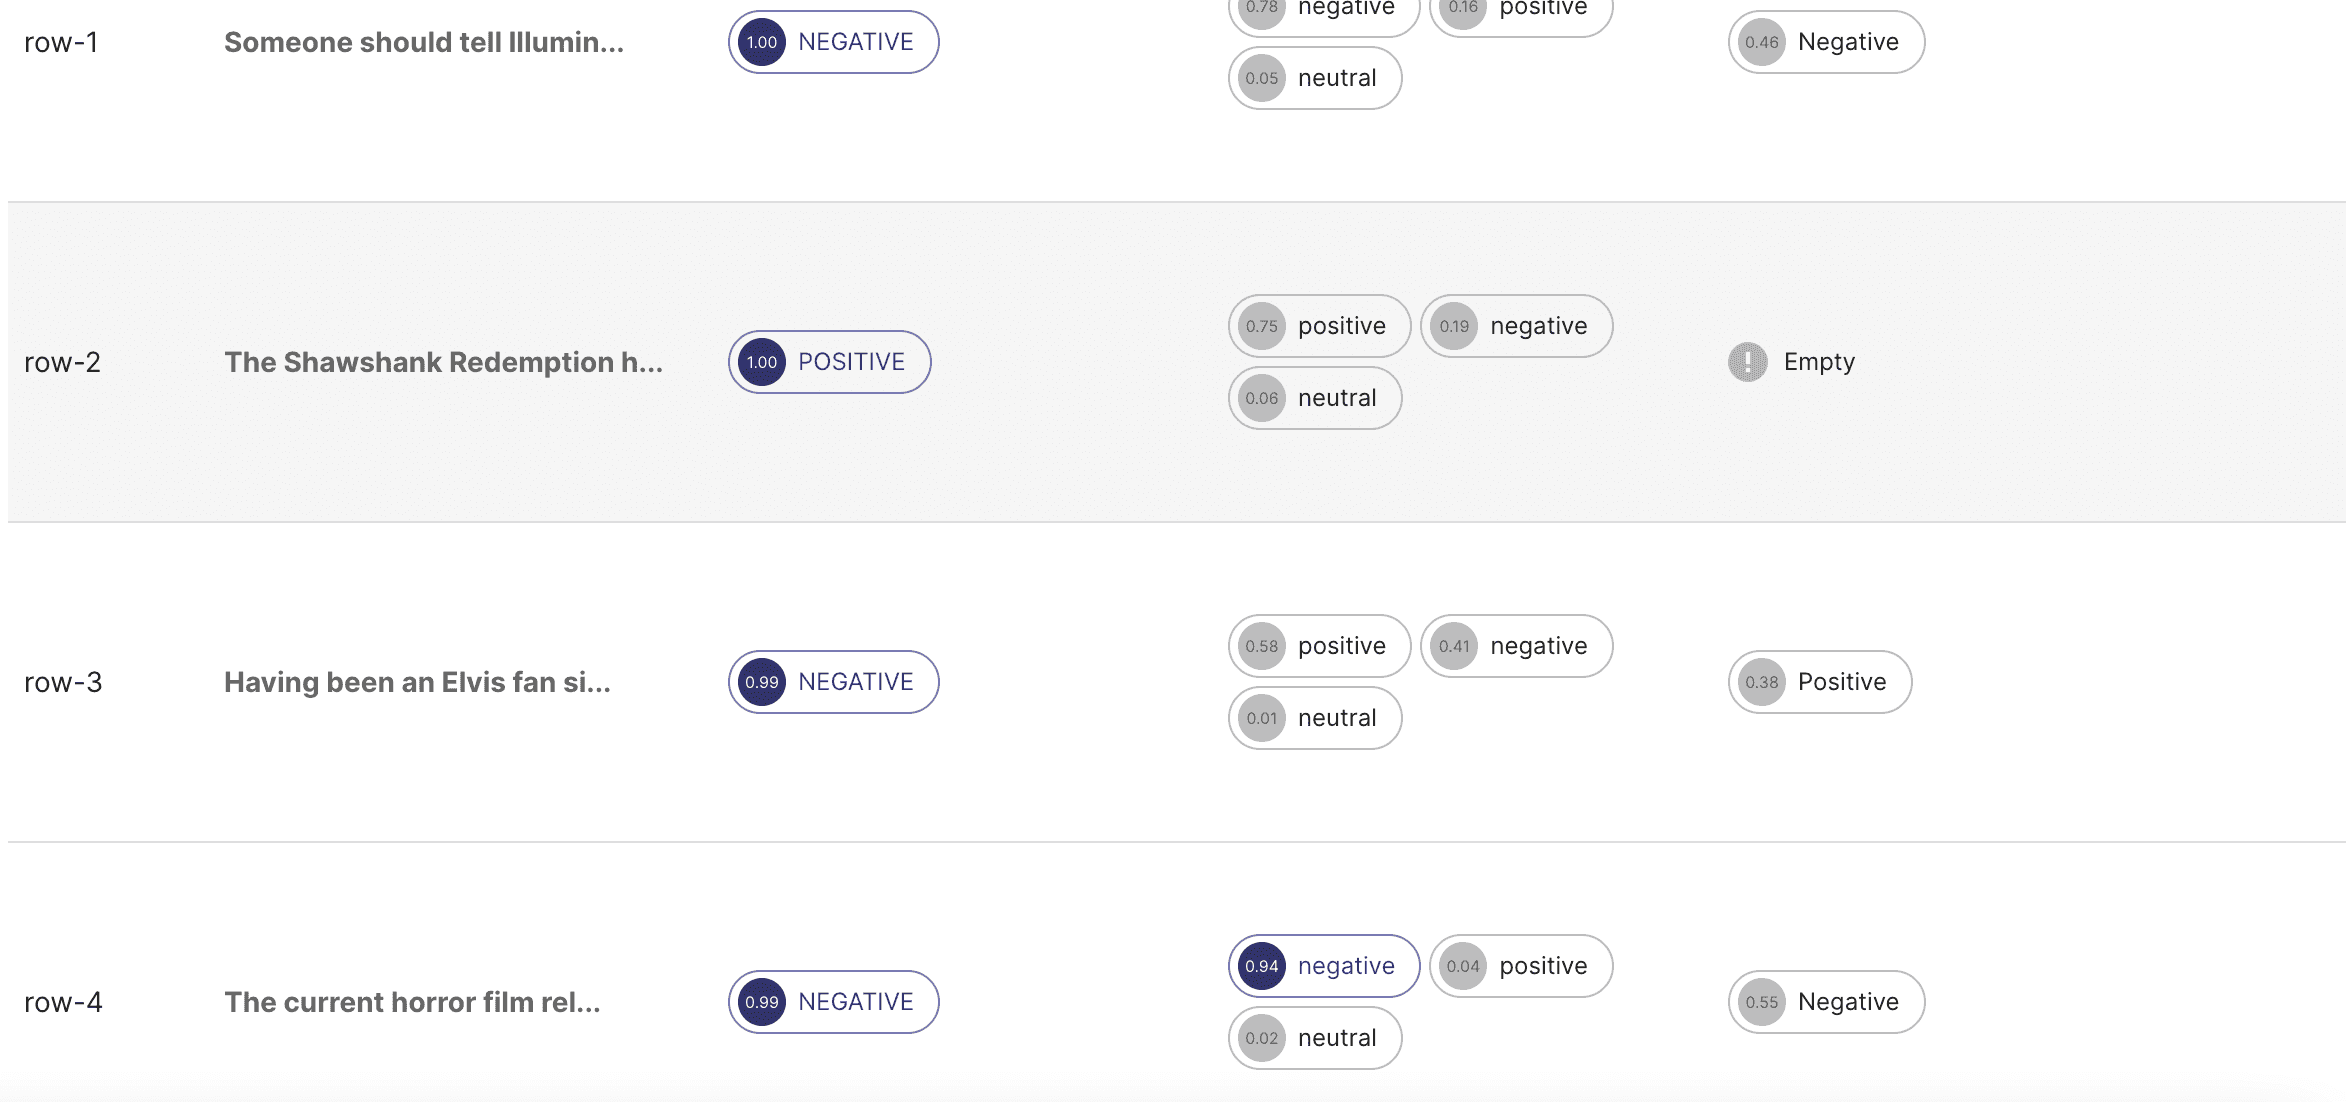Select the 0.06 neutral chip in row-2
This screenshot has width=2346, height=1102.
point(1315,398)
